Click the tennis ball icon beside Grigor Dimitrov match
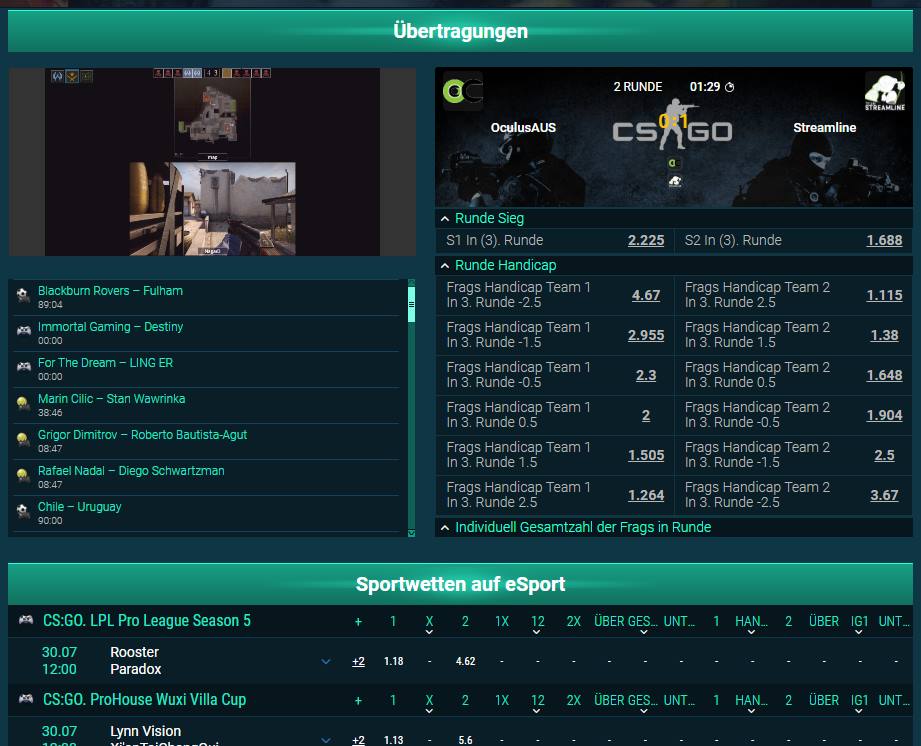921x746 pixels. coord(23,439)
